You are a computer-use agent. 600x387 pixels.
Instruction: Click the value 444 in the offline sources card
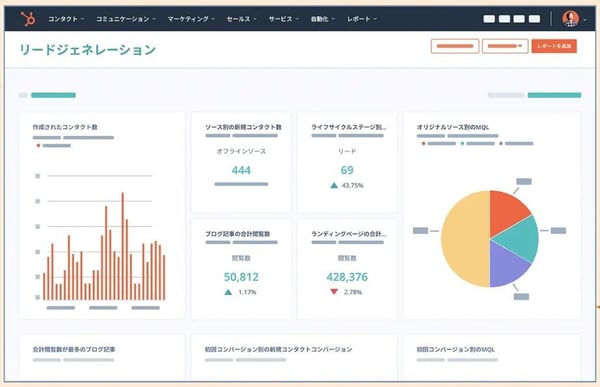241,170
